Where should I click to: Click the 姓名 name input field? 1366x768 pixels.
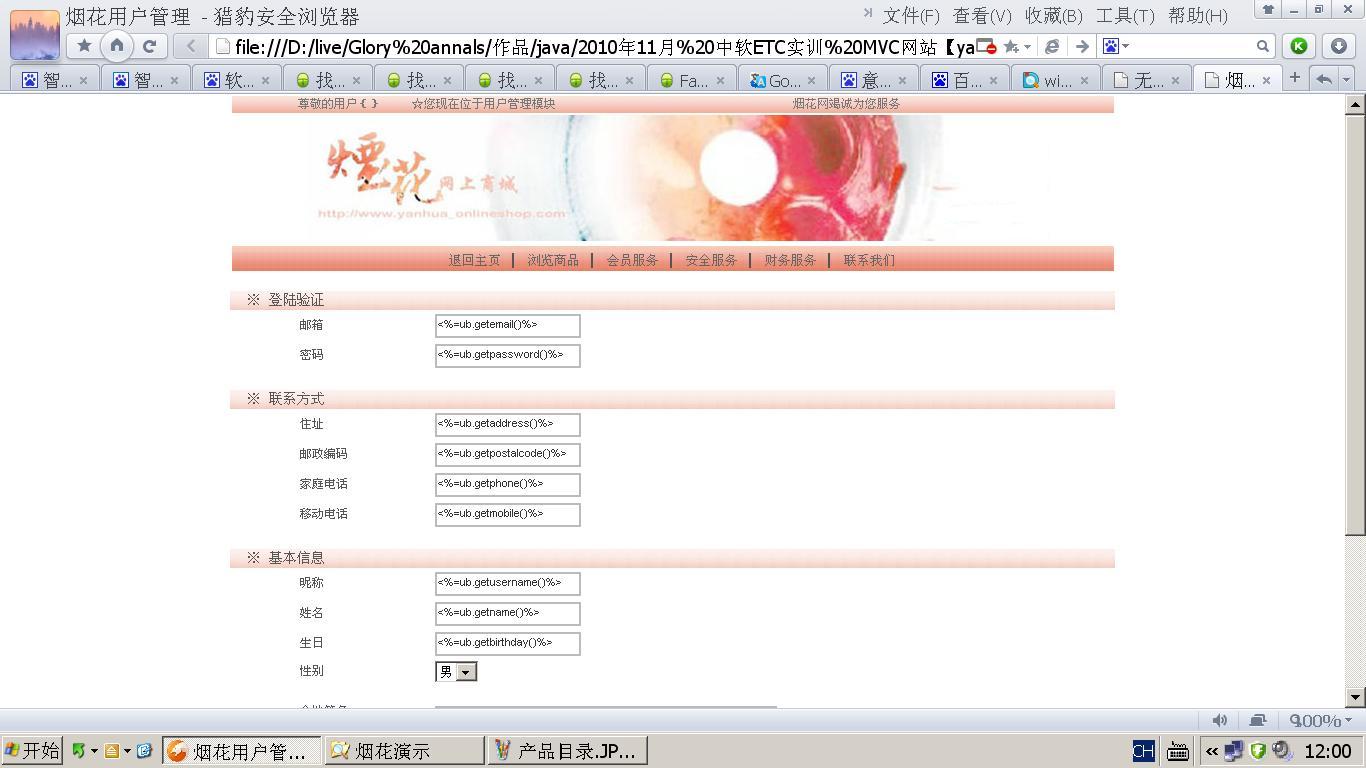click(507, 614)
